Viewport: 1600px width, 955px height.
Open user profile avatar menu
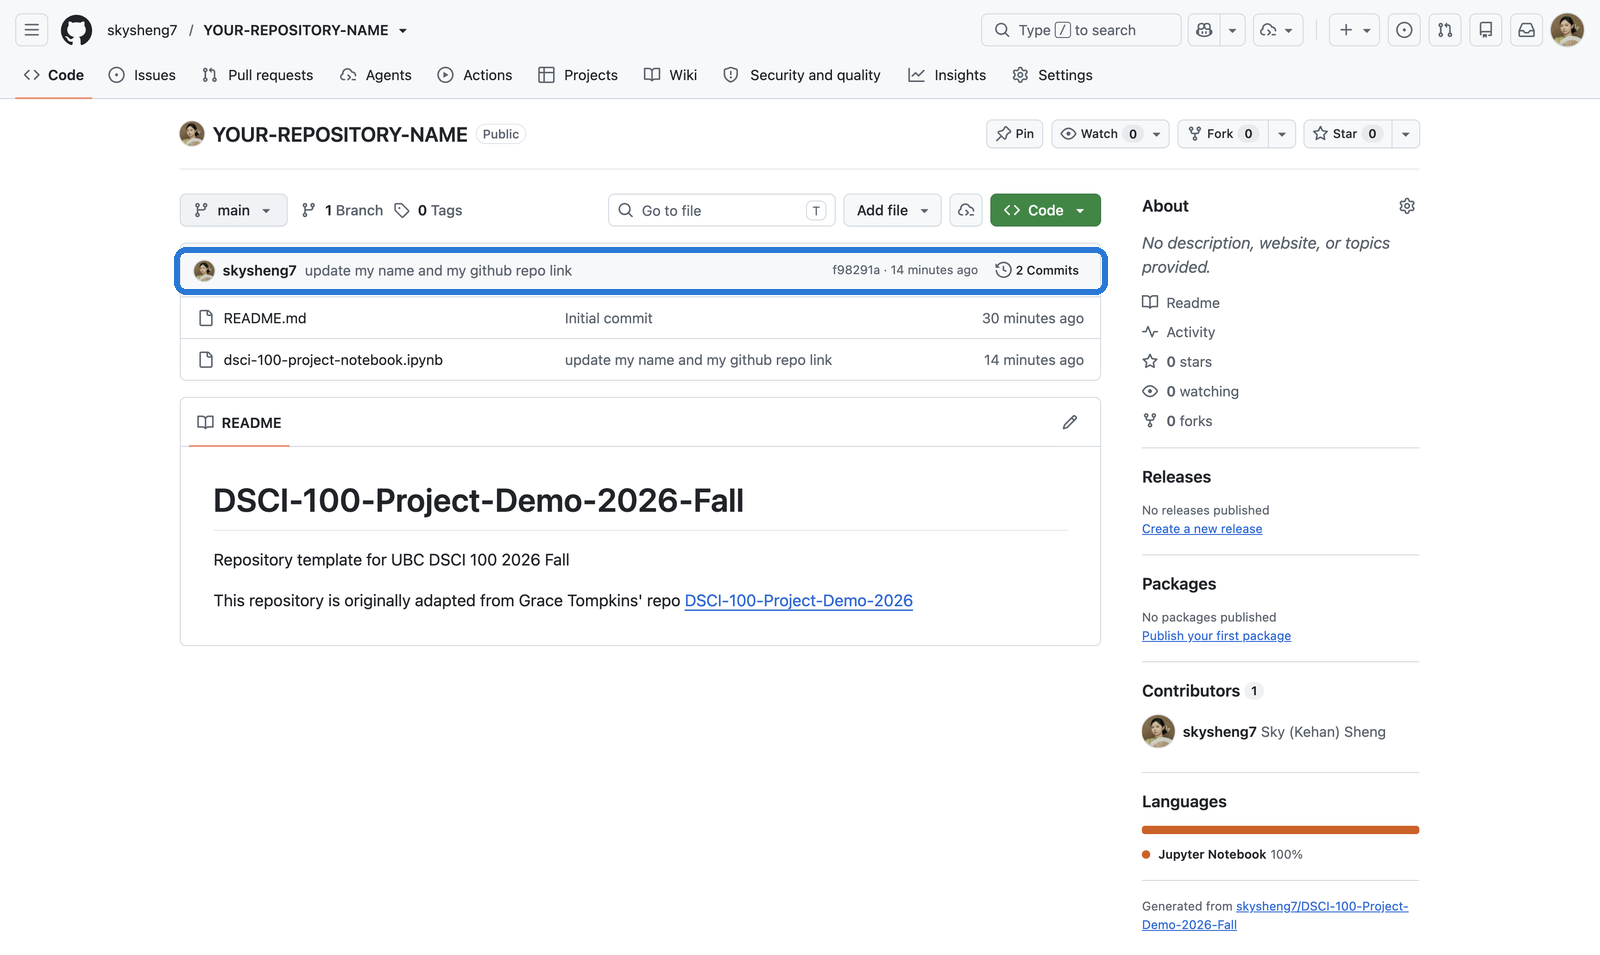(1567, 30)
